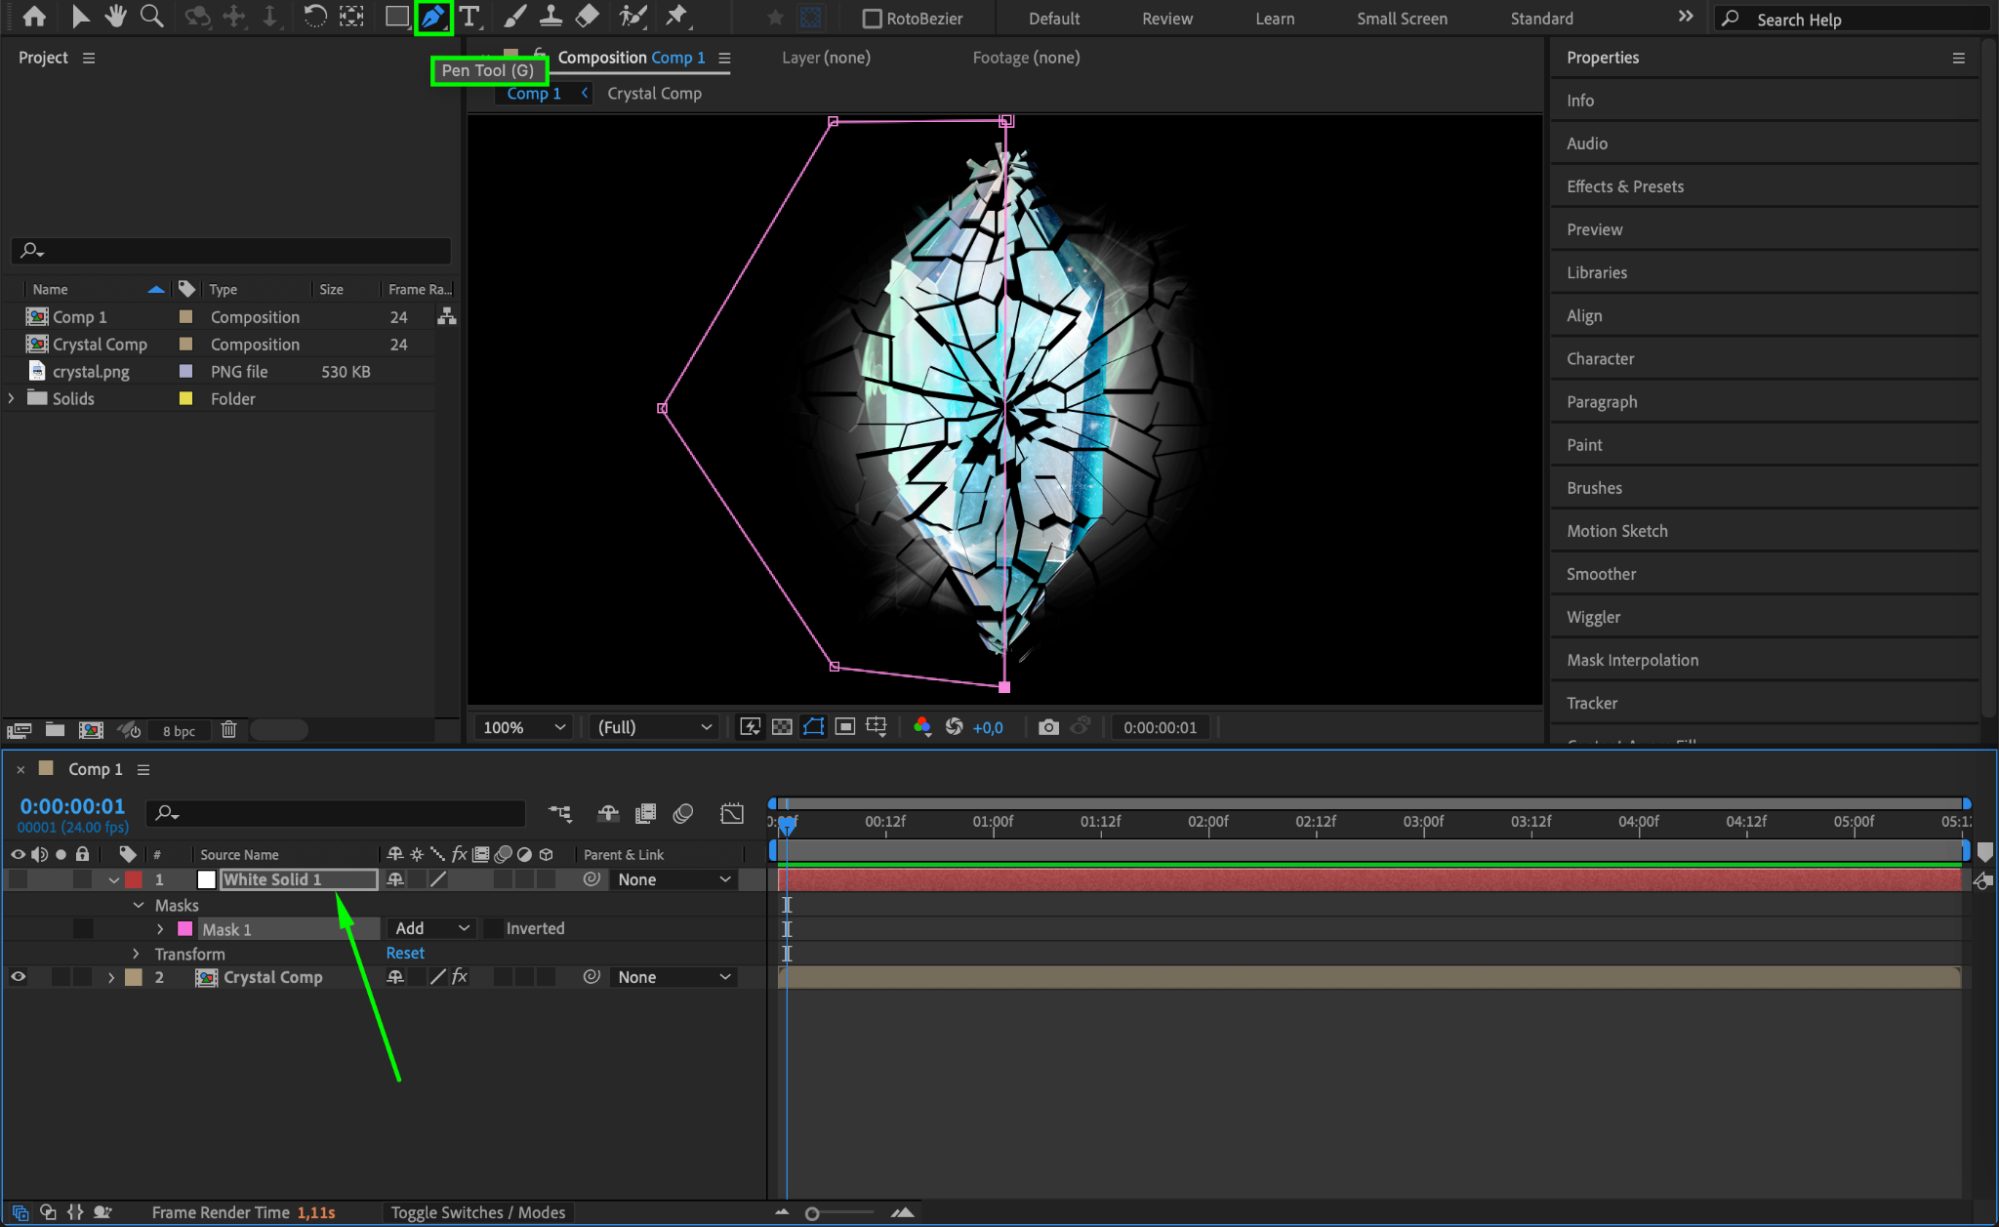This screenshot has width=1999, height=1227.
Task: Switch to the Review workspace
Action: click(1167, 18)
